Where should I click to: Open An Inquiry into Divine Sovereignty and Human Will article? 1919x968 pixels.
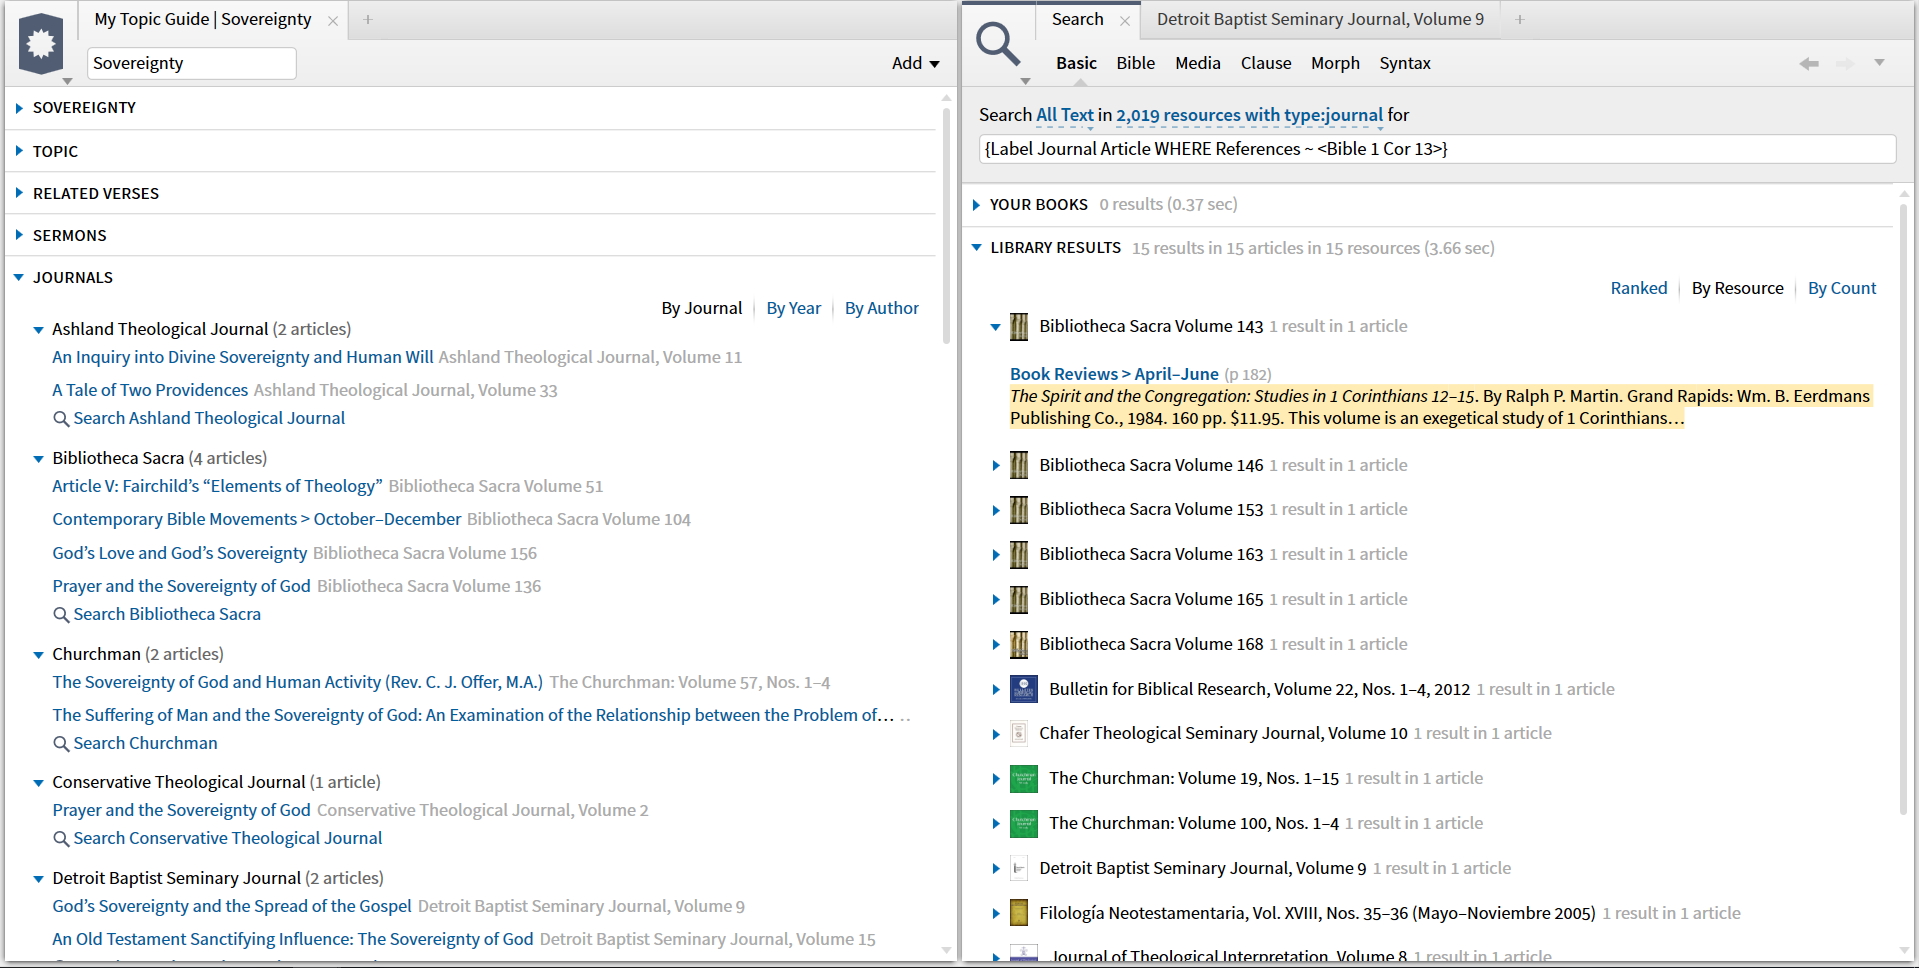point(243,357)
